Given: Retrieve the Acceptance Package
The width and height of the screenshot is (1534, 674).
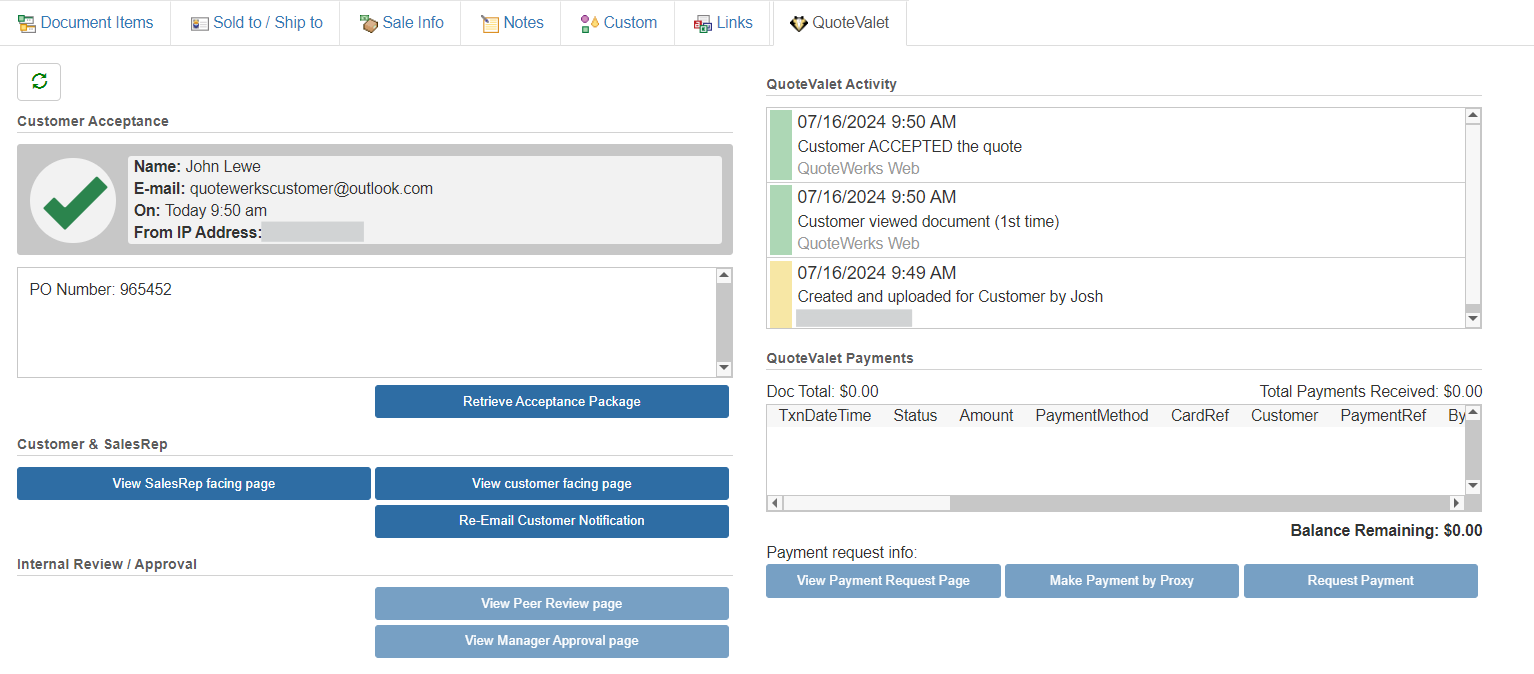Looking at the screenshot, I should [x=551, y=402].
